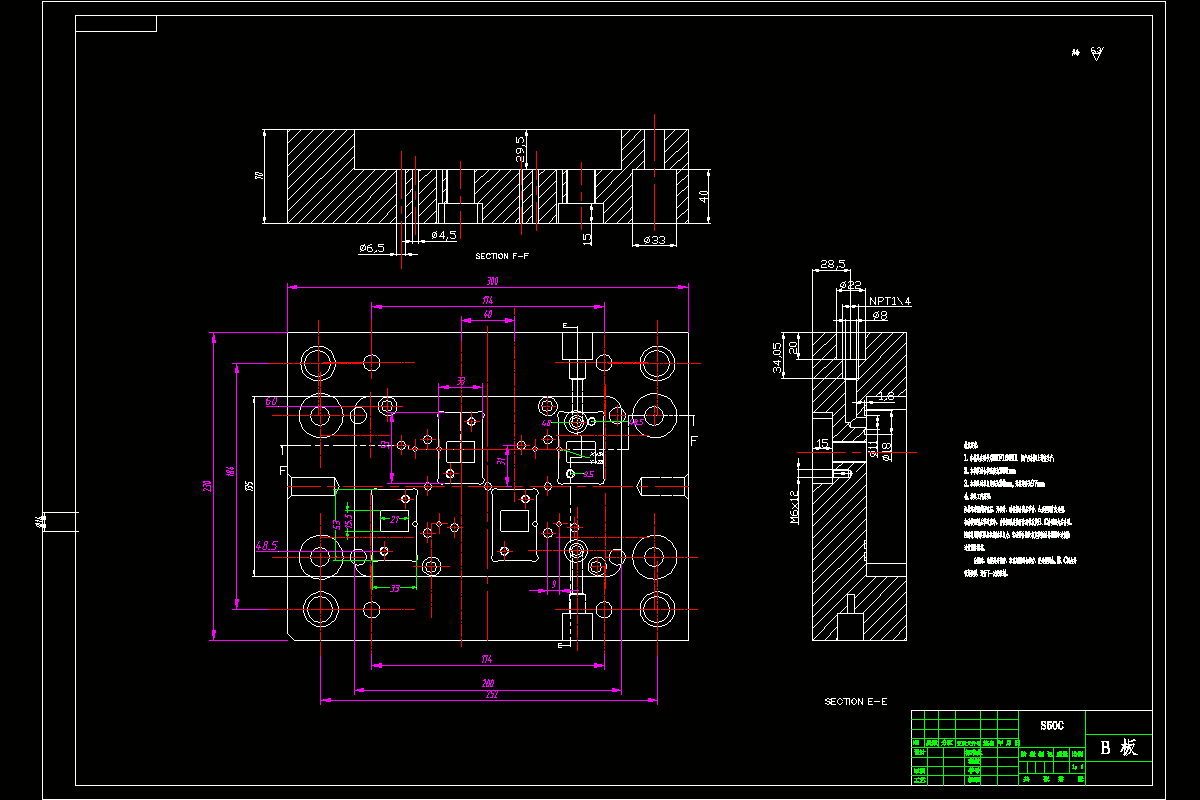Click the 20 dimension in section E-E
1200x800 pixels.
click(x=794, y=347)
